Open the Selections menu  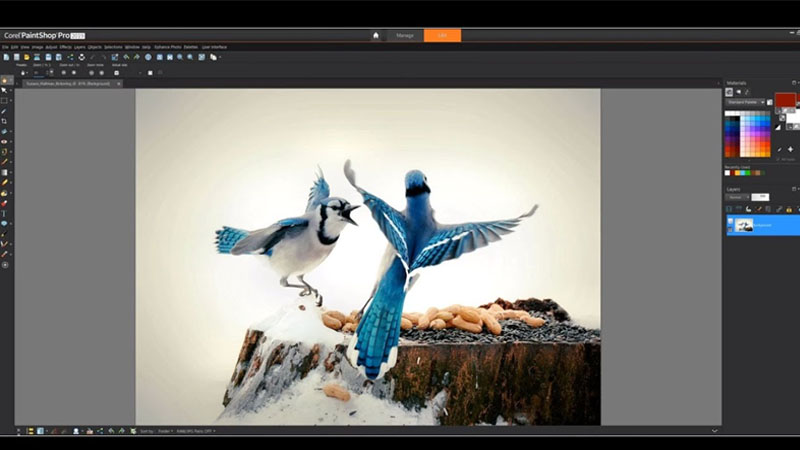113,47
